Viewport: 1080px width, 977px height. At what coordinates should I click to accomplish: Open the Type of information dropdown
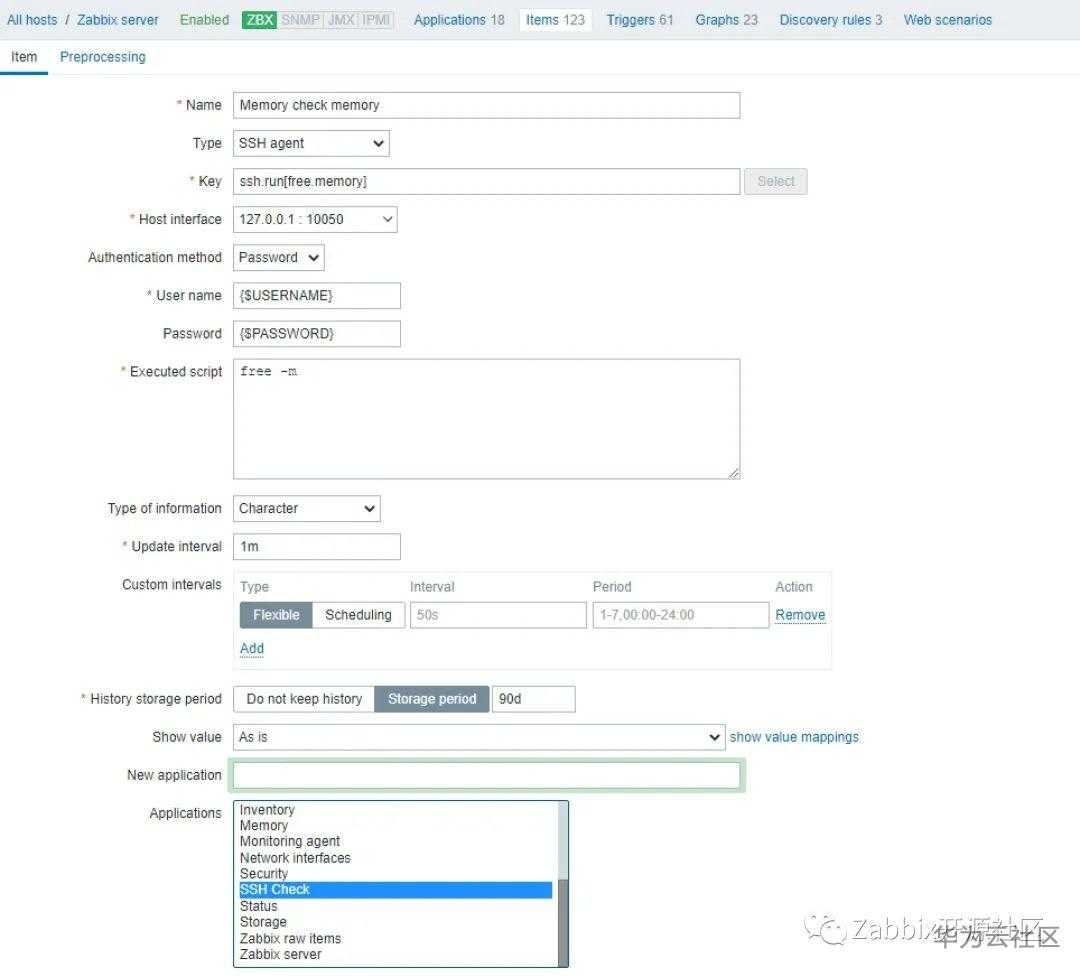pos(307,508)
